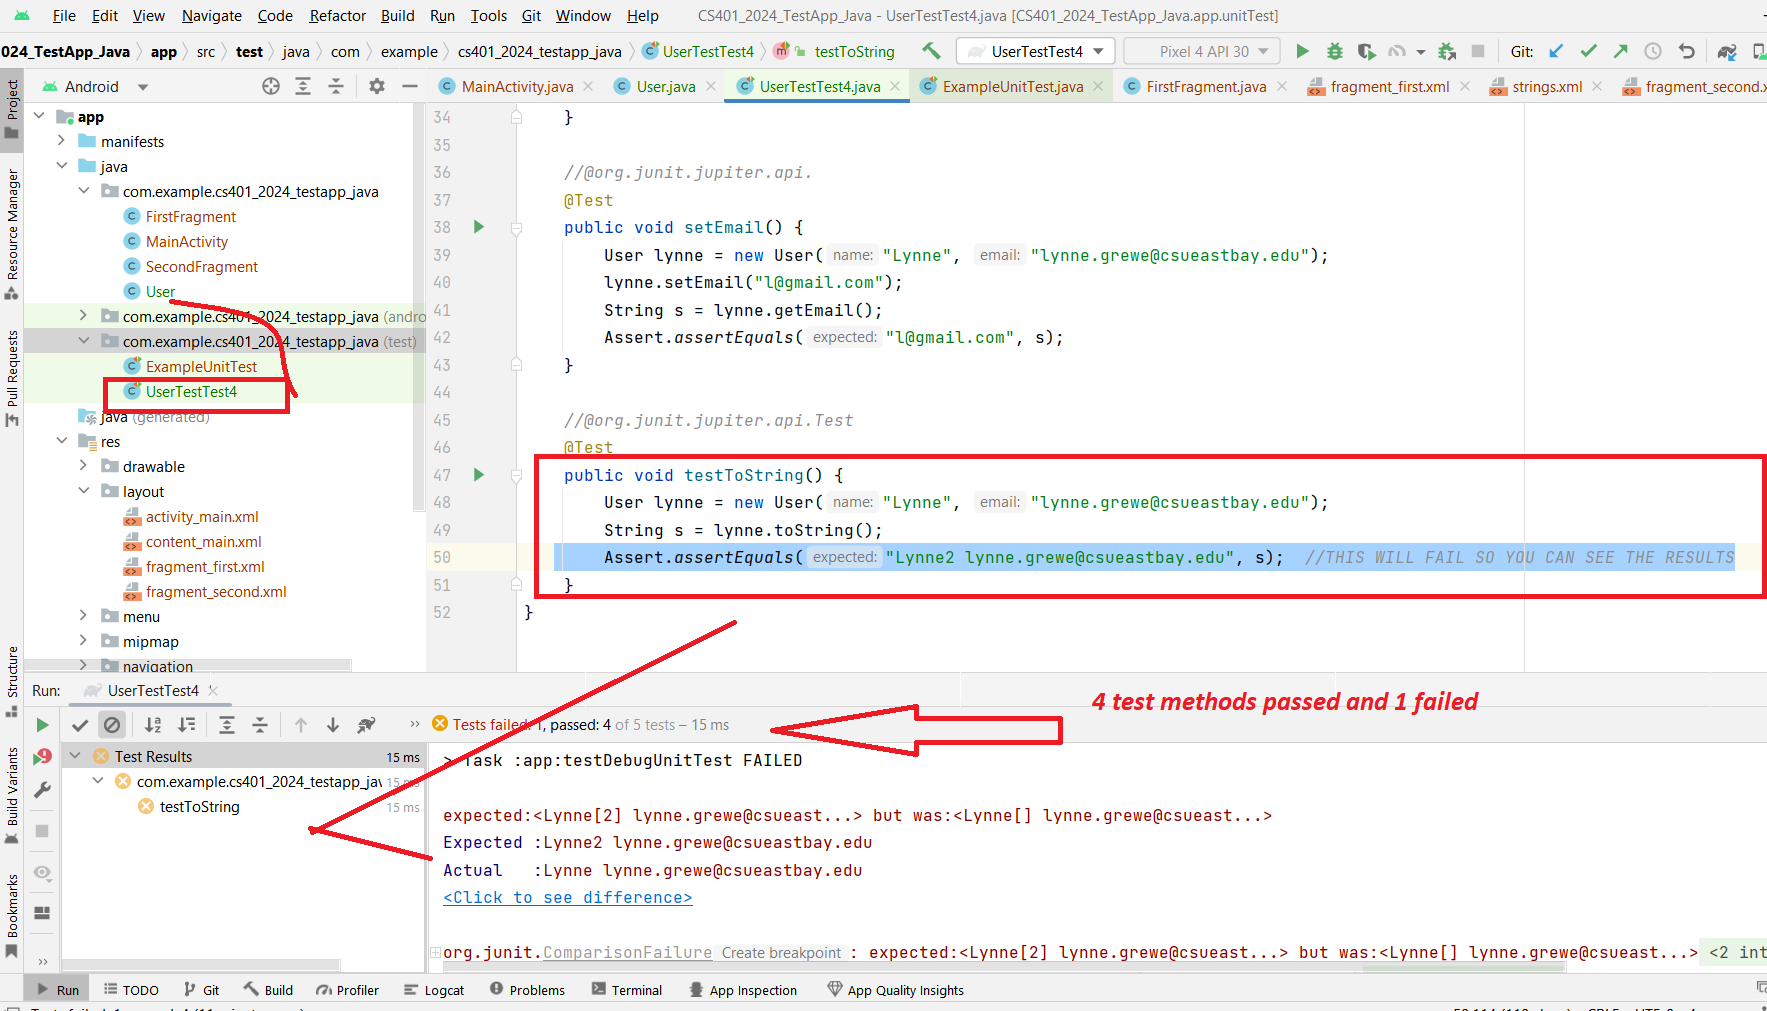Screen dimensions: 1767x1011
Task: Open the UserTestTest4 run configuration dropdown
Action: pyautogui.click(x=1035, y=51)
